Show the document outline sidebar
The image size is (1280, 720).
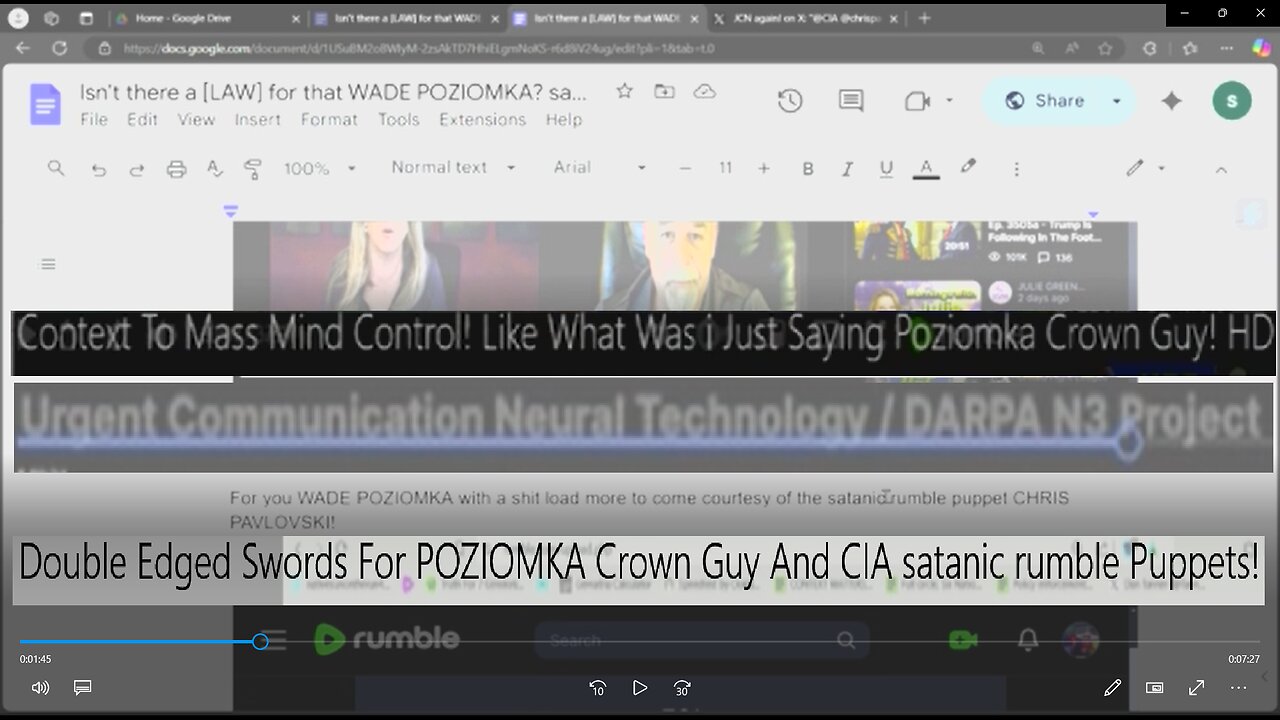pos(48,264)
